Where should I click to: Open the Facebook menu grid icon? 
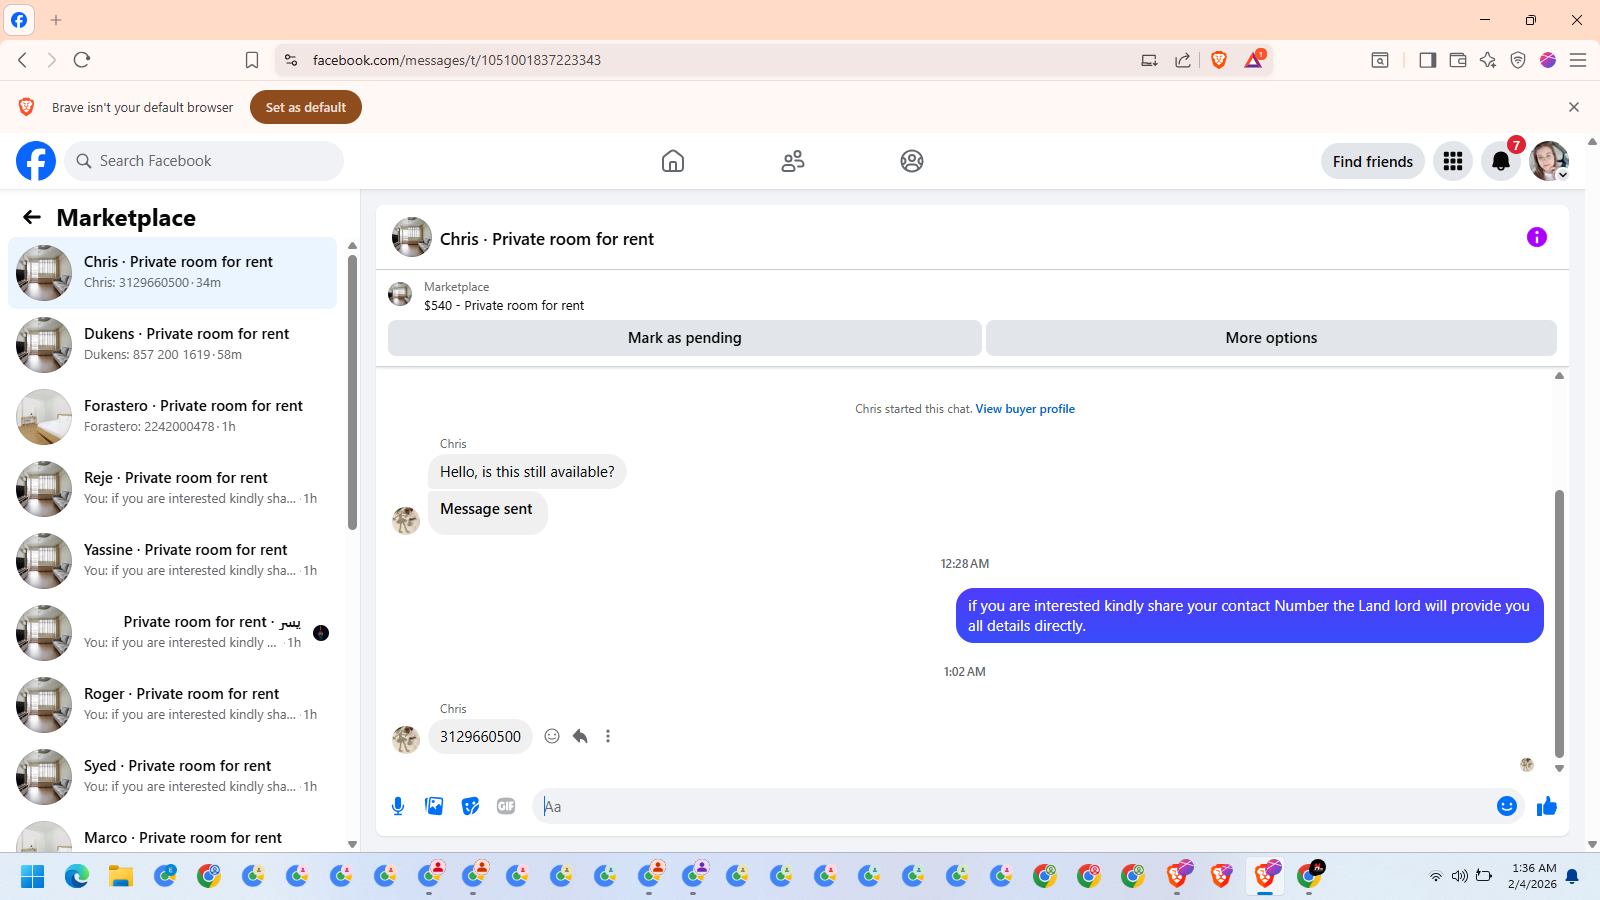(x=1453, y=161)
